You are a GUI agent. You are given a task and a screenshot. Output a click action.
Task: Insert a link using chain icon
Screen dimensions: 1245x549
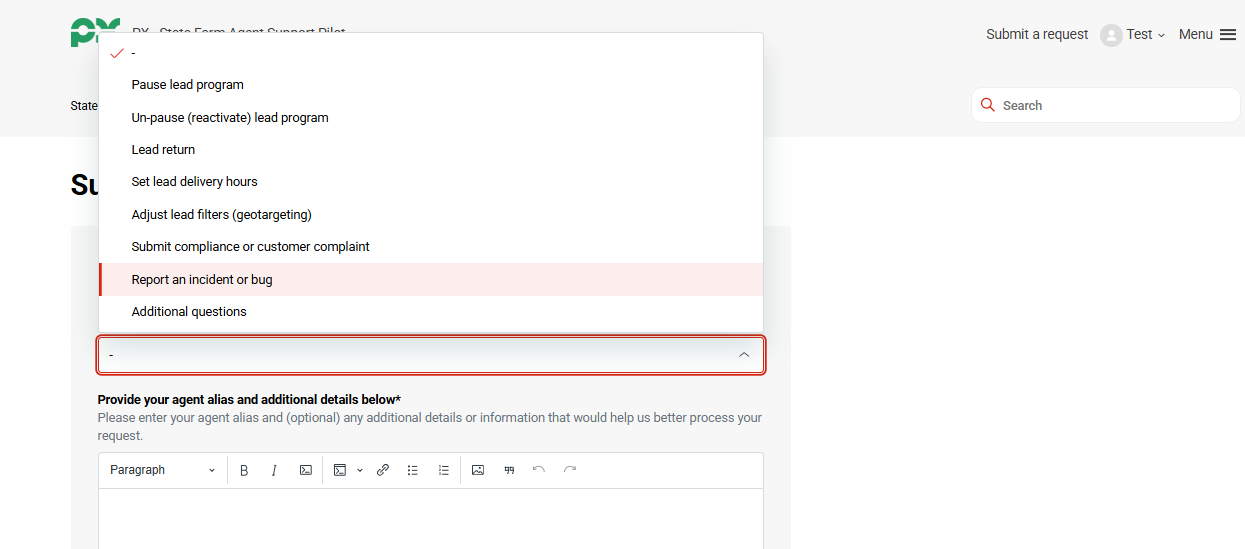point(383,470)
